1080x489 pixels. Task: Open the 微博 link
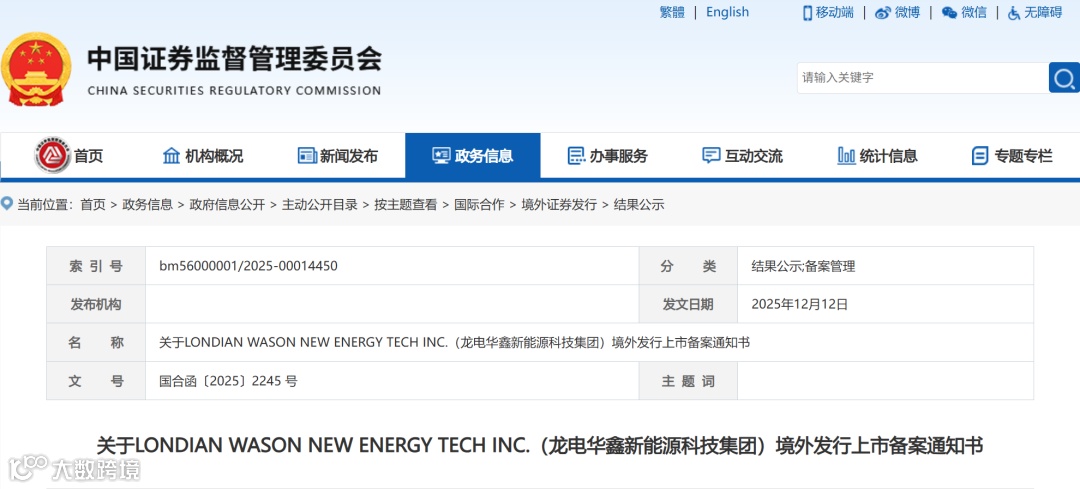[907, 12]
